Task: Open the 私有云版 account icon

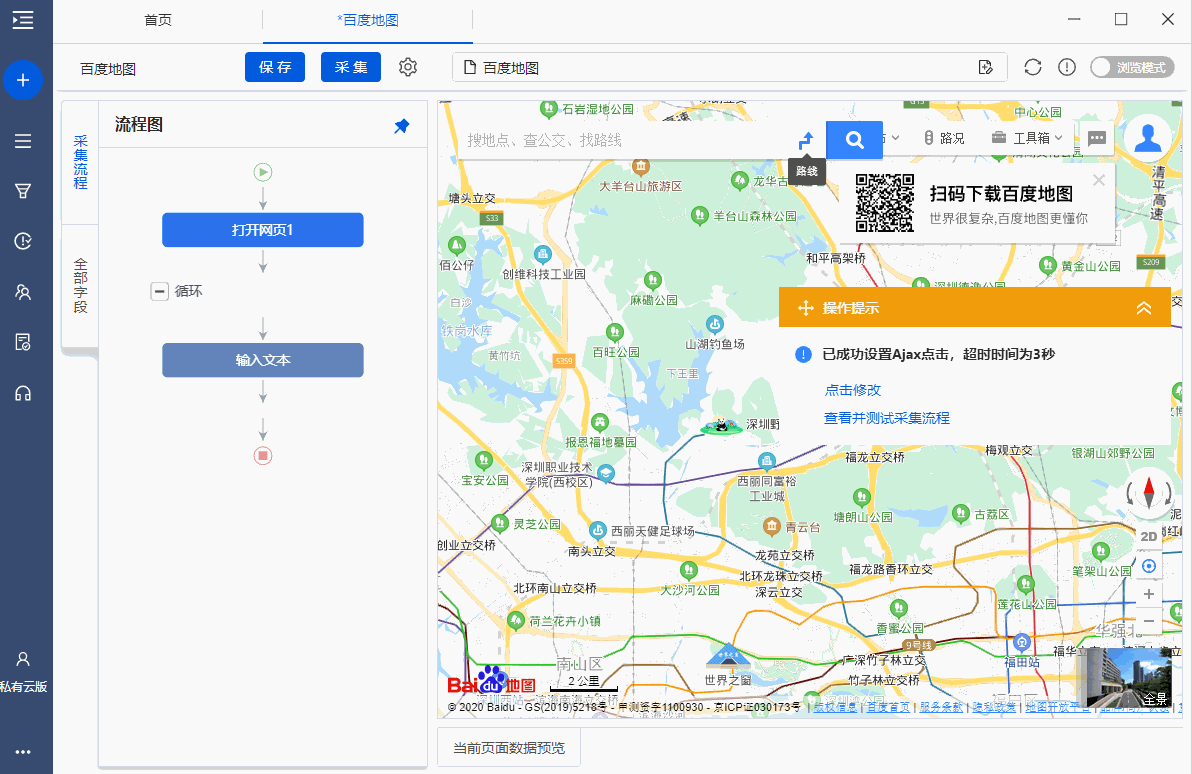Action: point(23,659)
